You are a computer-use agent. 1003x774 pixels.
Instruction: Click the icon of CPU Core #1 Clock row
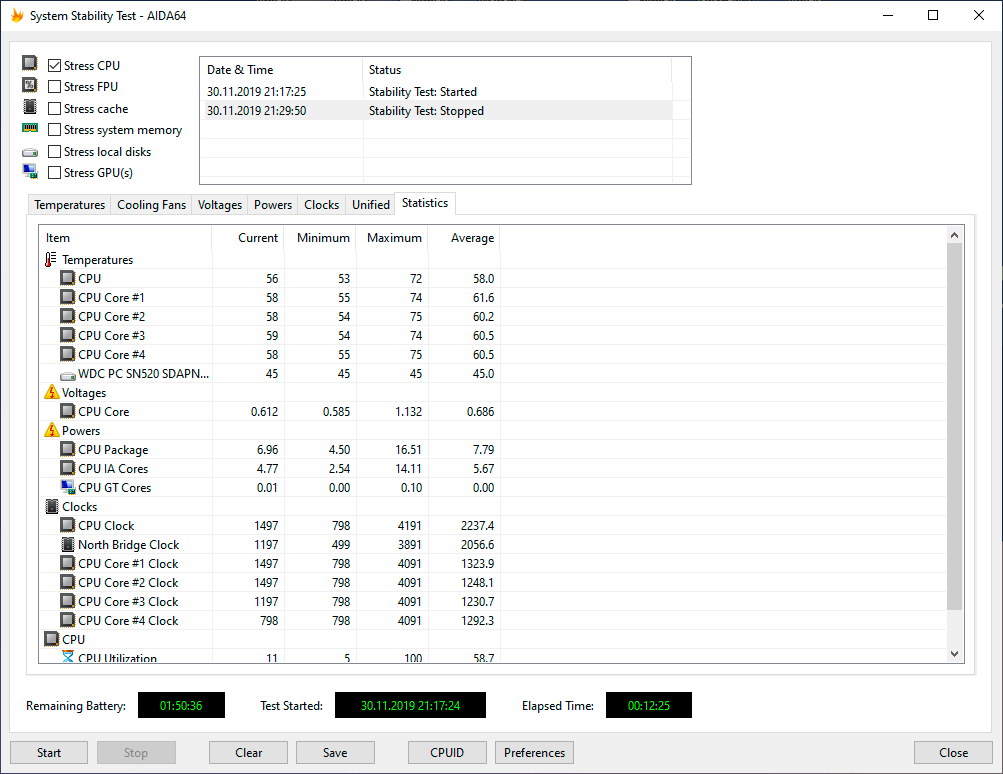[x=67, y=563]
